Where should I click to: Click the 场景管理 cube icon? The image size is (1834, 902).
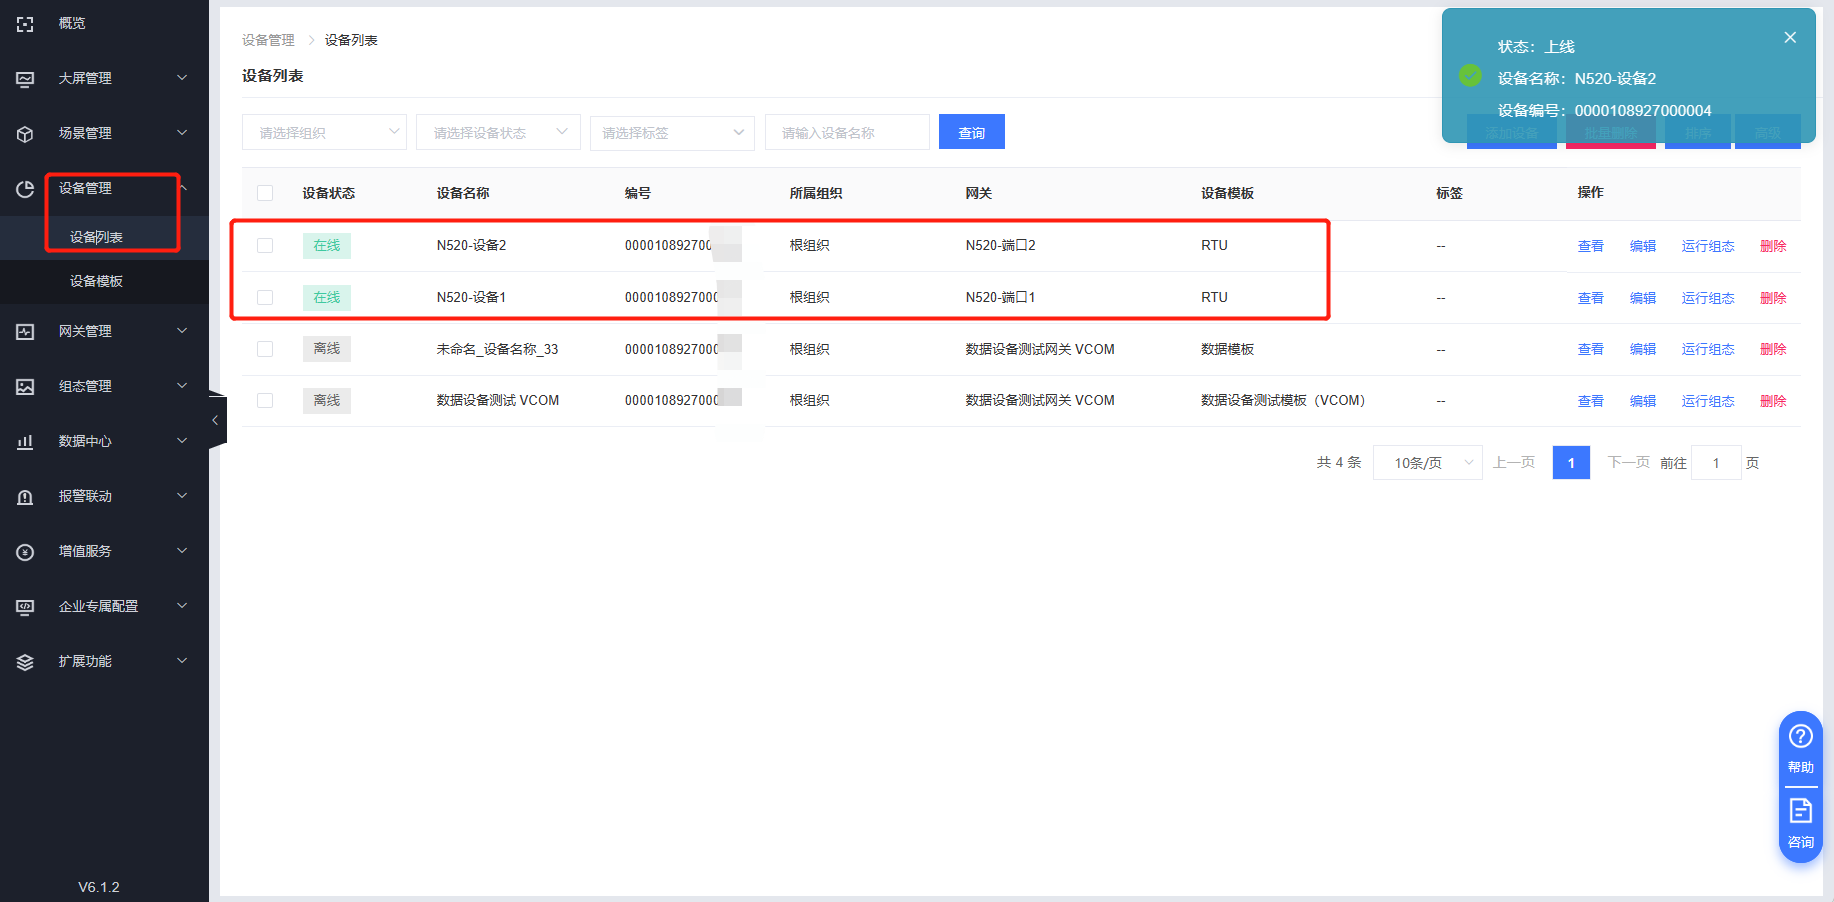[25, 134]
